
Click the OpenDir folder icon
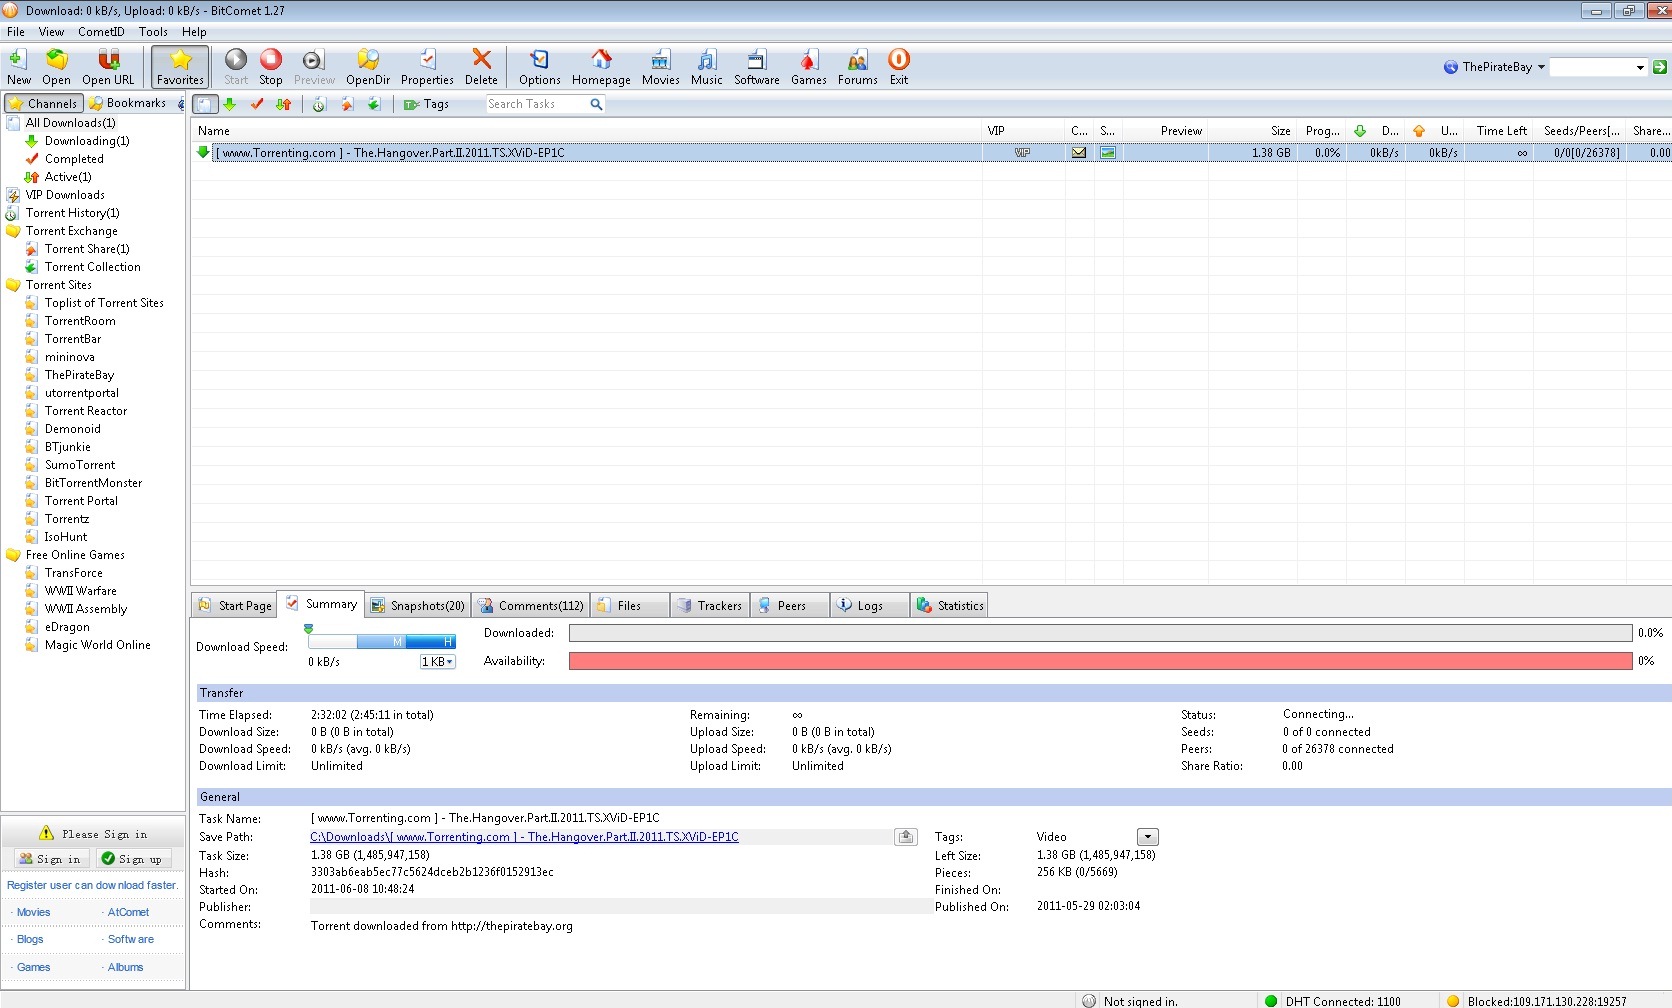[368, 67]
